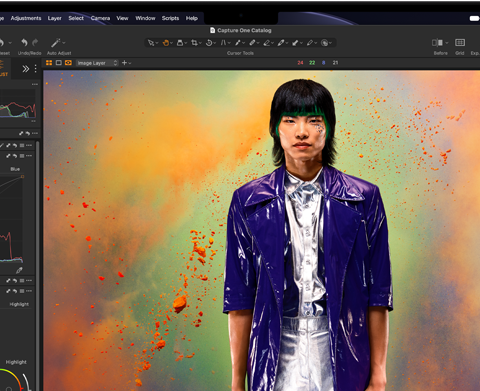Image resolution: width=480 pixels, height=391 pixels.
Task: Click the green readout value 22
Action: [312, 63]
